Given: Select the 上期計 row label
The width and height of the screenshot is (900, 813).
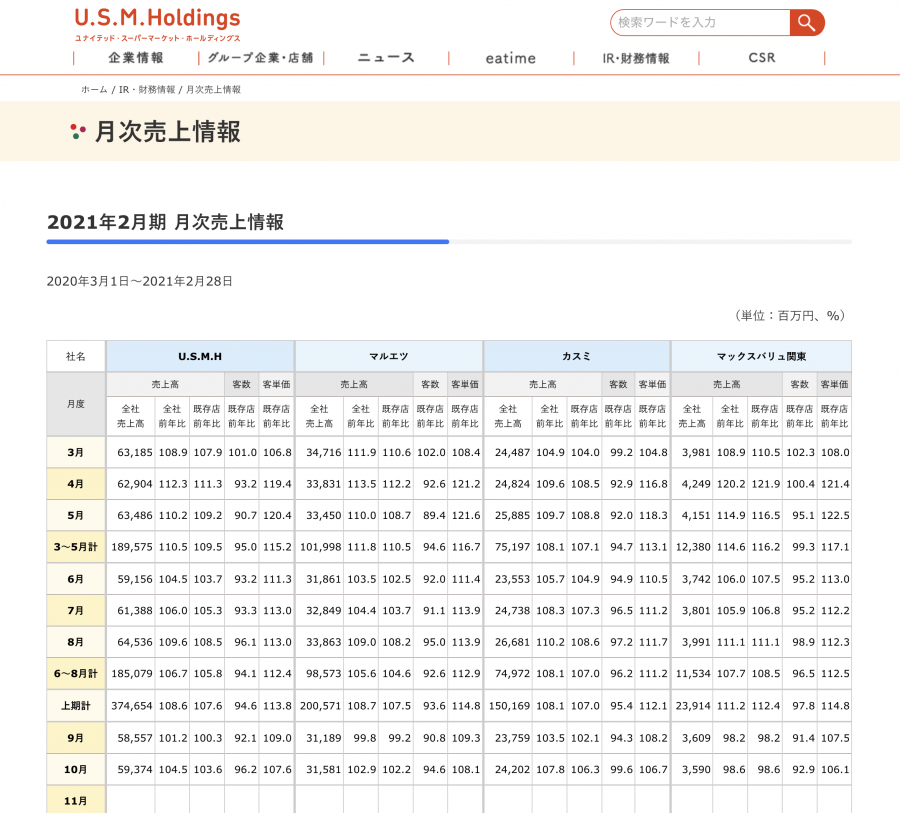Looking at the screenshot, I should (x=76, y=706).
